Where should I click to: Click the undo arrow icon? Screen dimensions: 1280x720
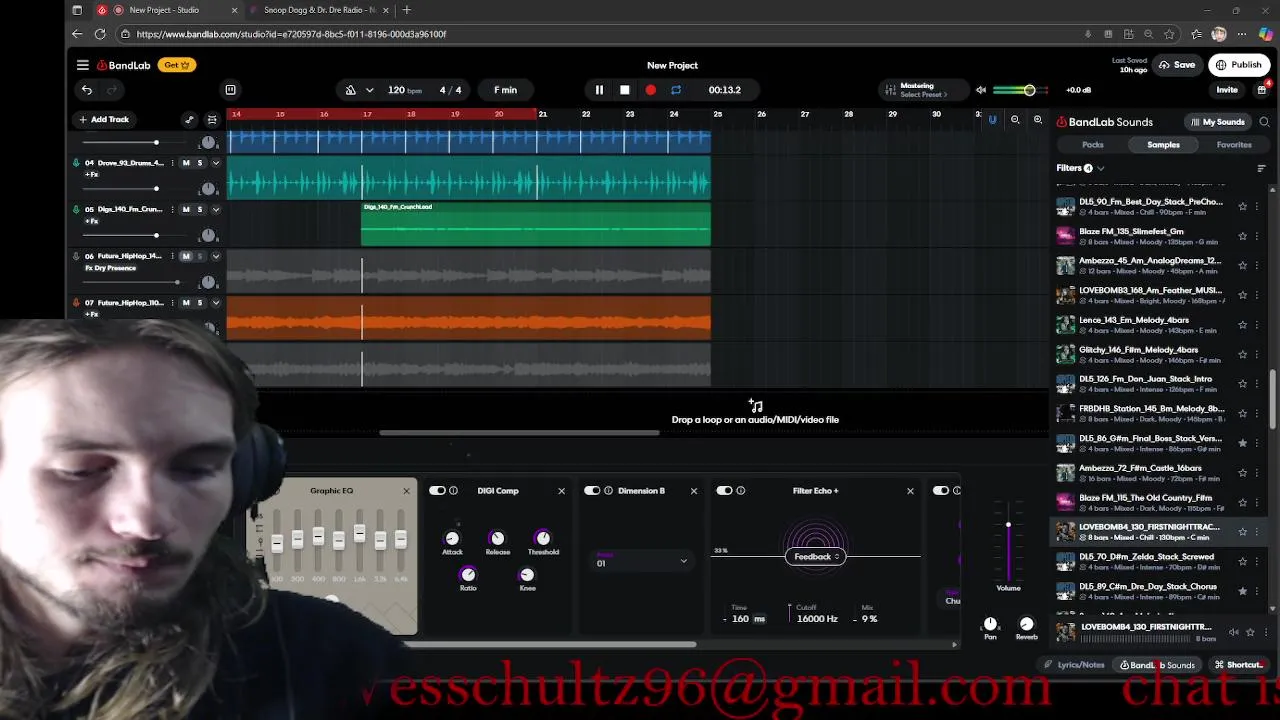(87, 90)
